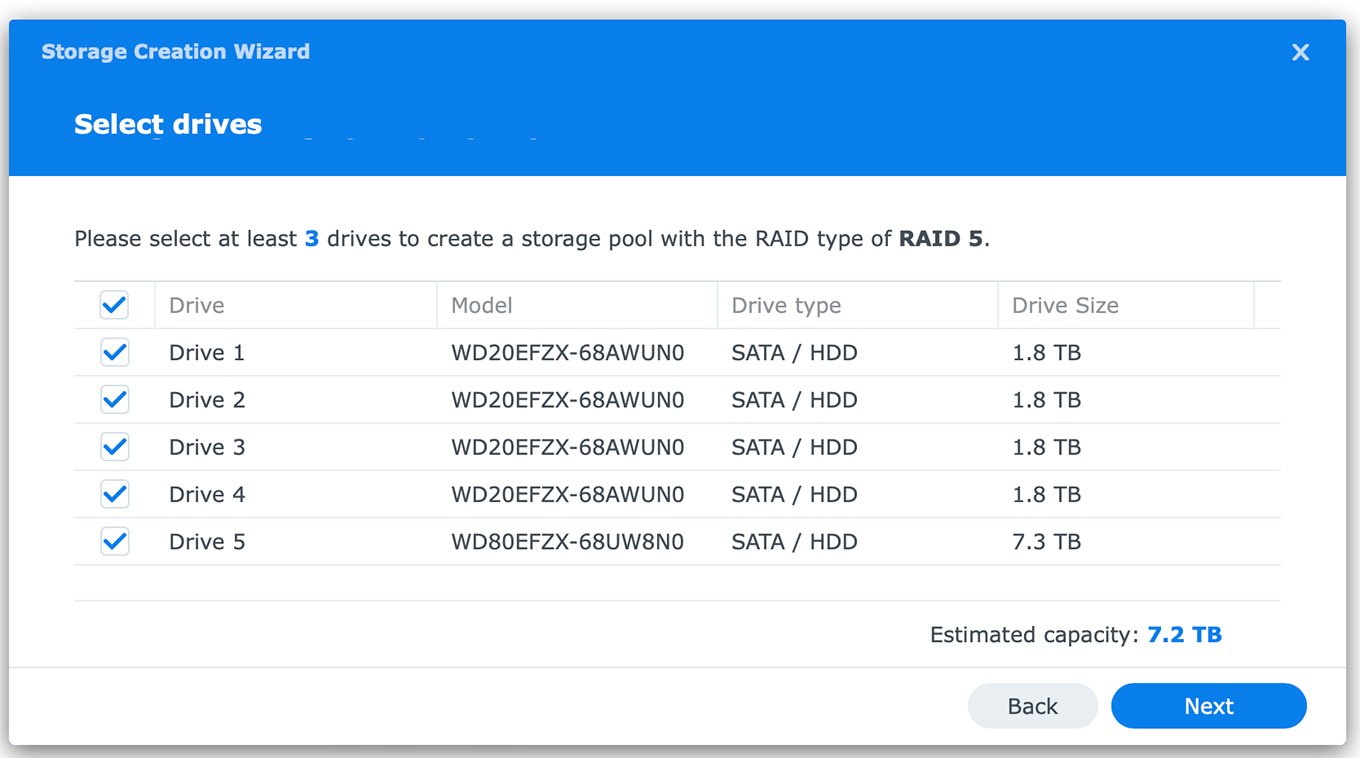
Task: Click the Drive 4 SATA / HDD cell
Action: coord(794,494)
